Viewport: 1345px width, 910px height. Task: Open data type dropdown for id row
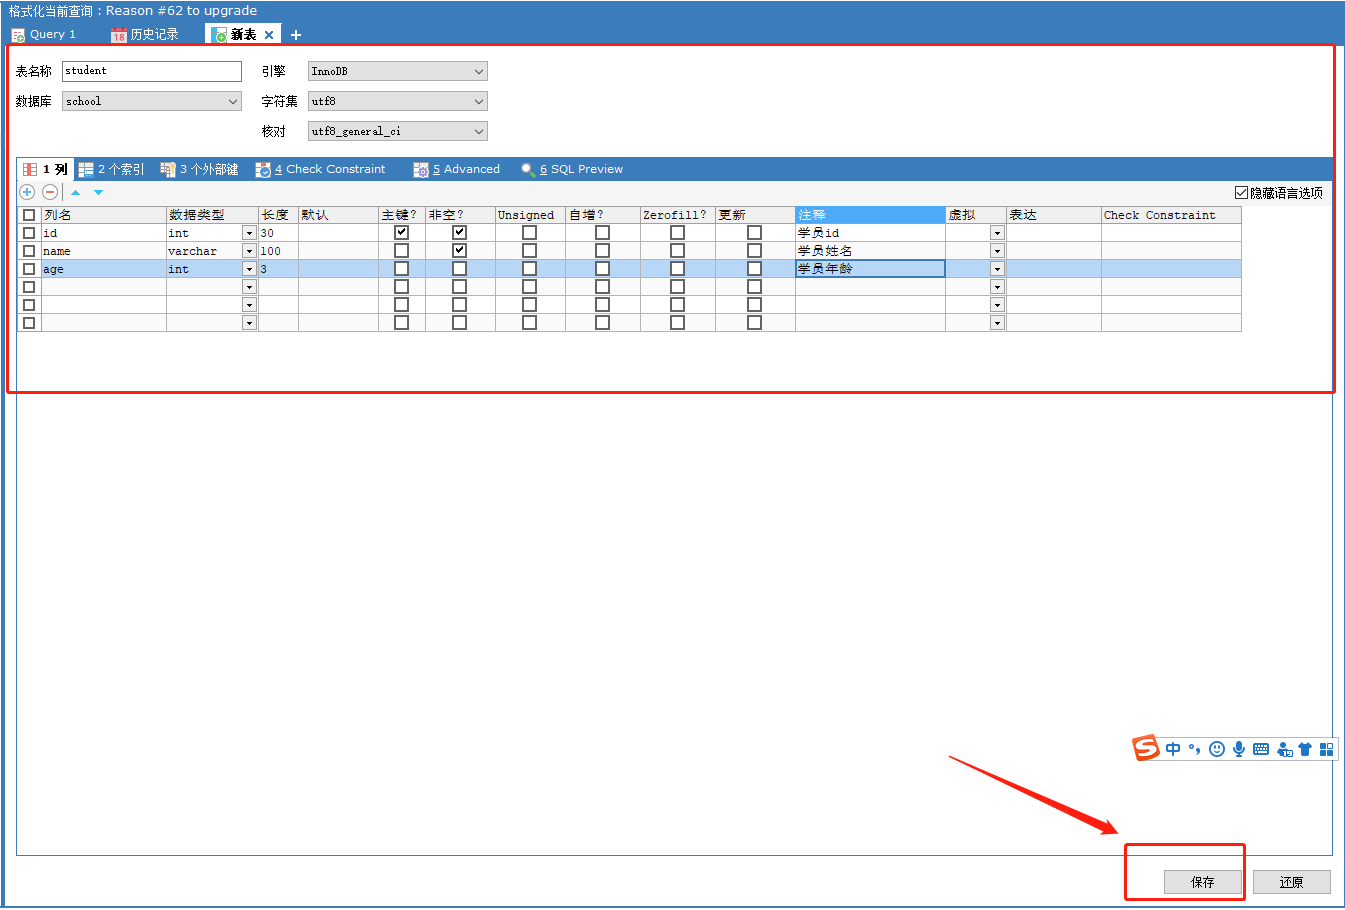tap(249, 233)
